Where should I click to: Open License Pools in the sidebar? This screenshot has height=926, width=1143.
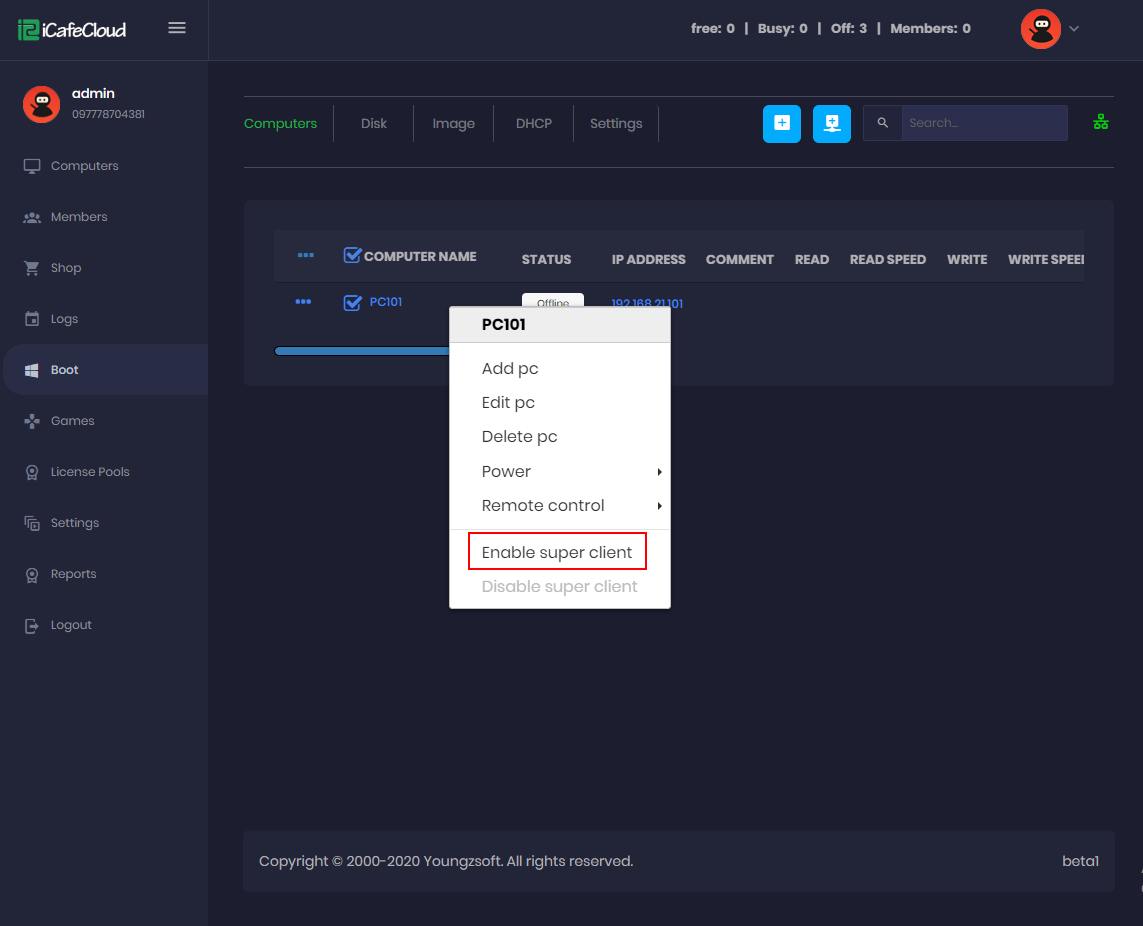coord(90,472)
